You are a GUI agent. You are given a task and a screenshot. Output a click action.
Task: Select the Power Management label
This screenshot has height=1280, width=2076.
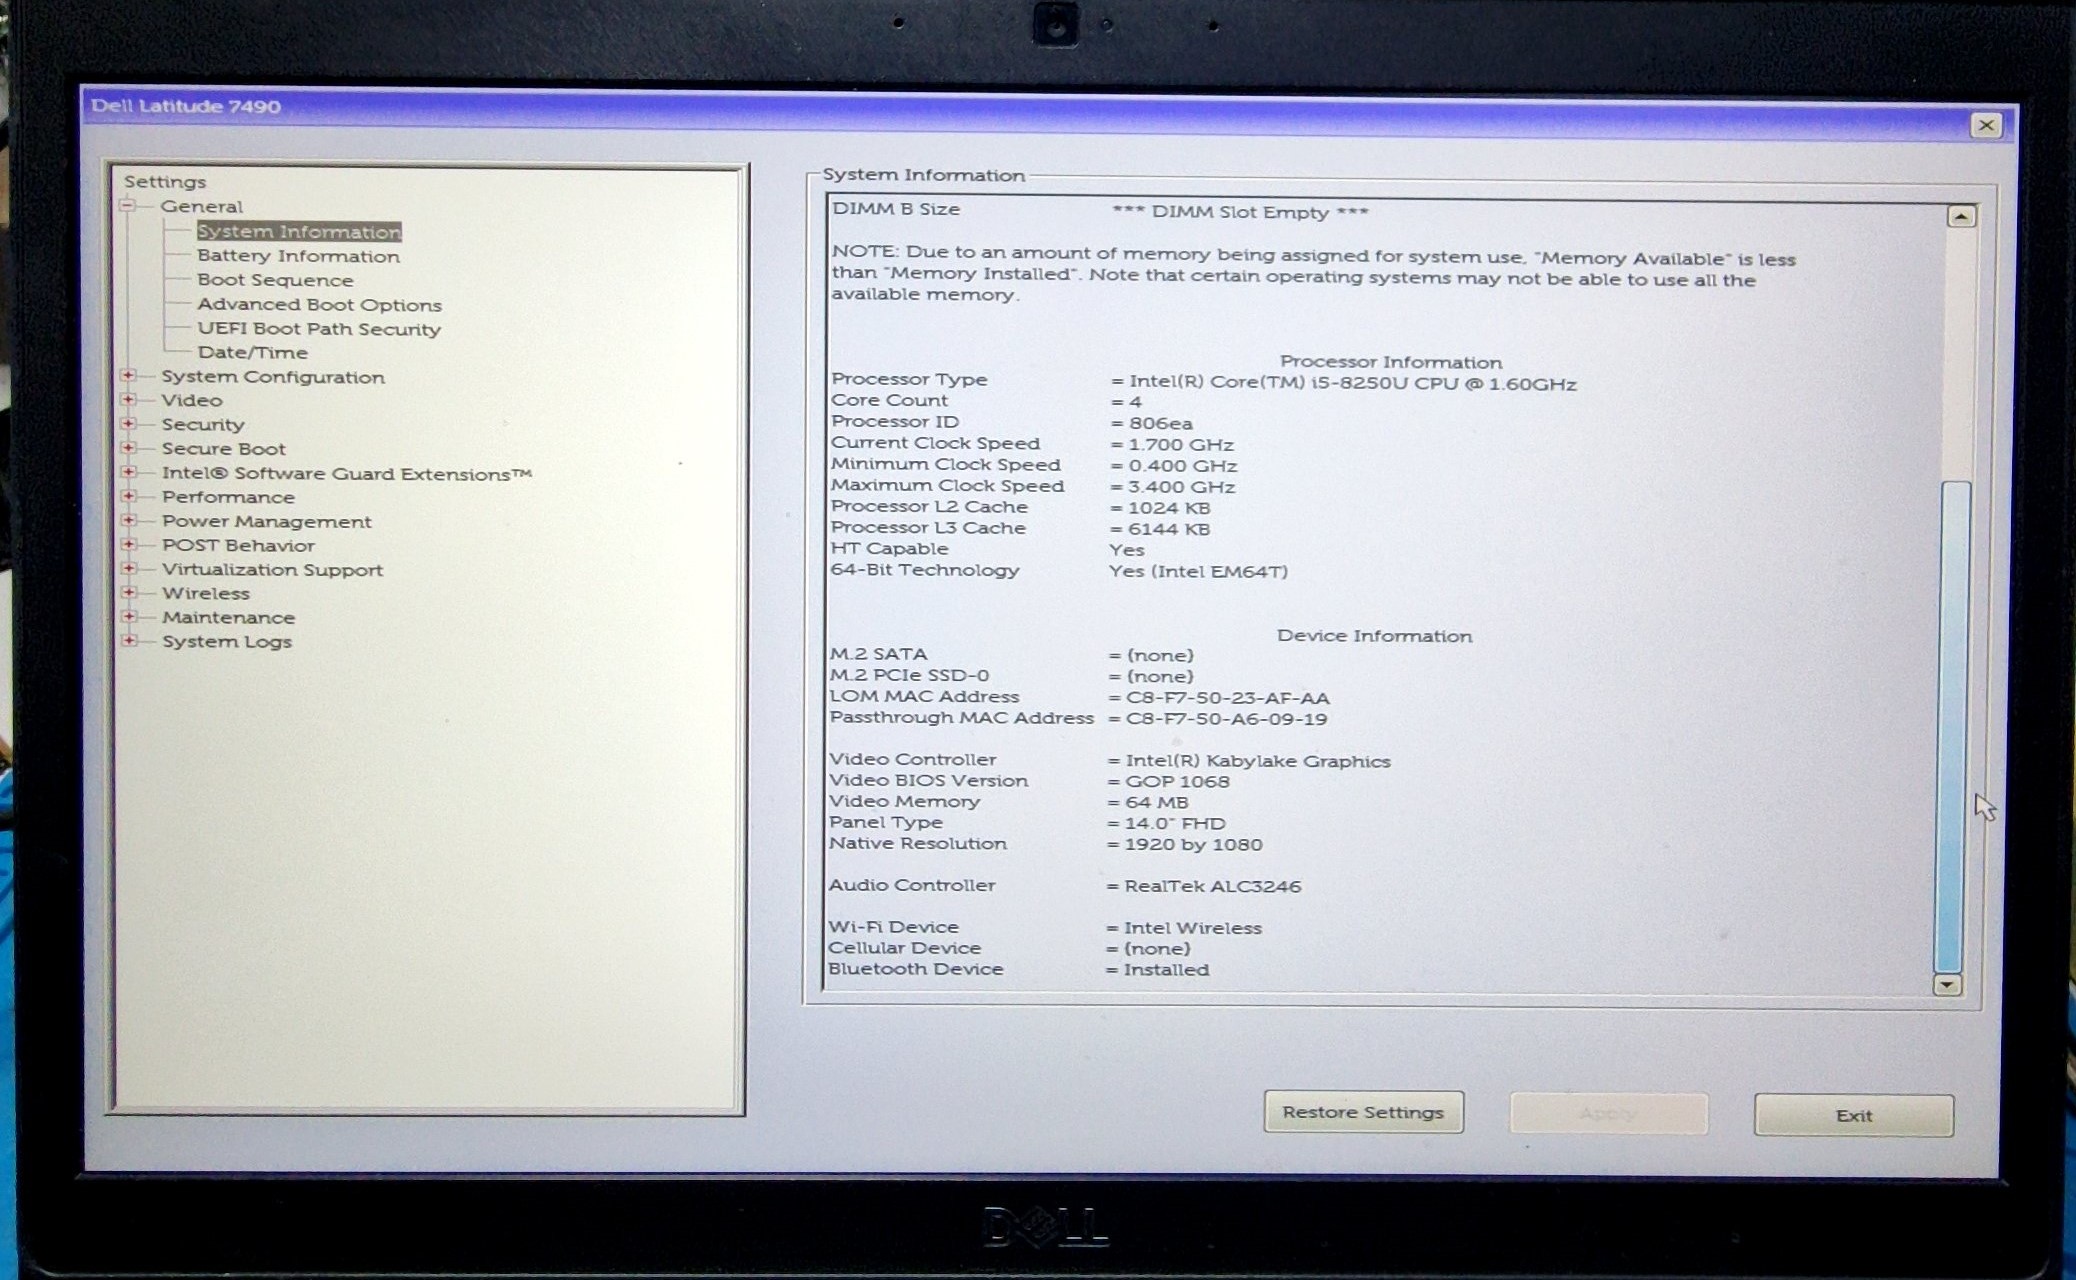[266, 521]
